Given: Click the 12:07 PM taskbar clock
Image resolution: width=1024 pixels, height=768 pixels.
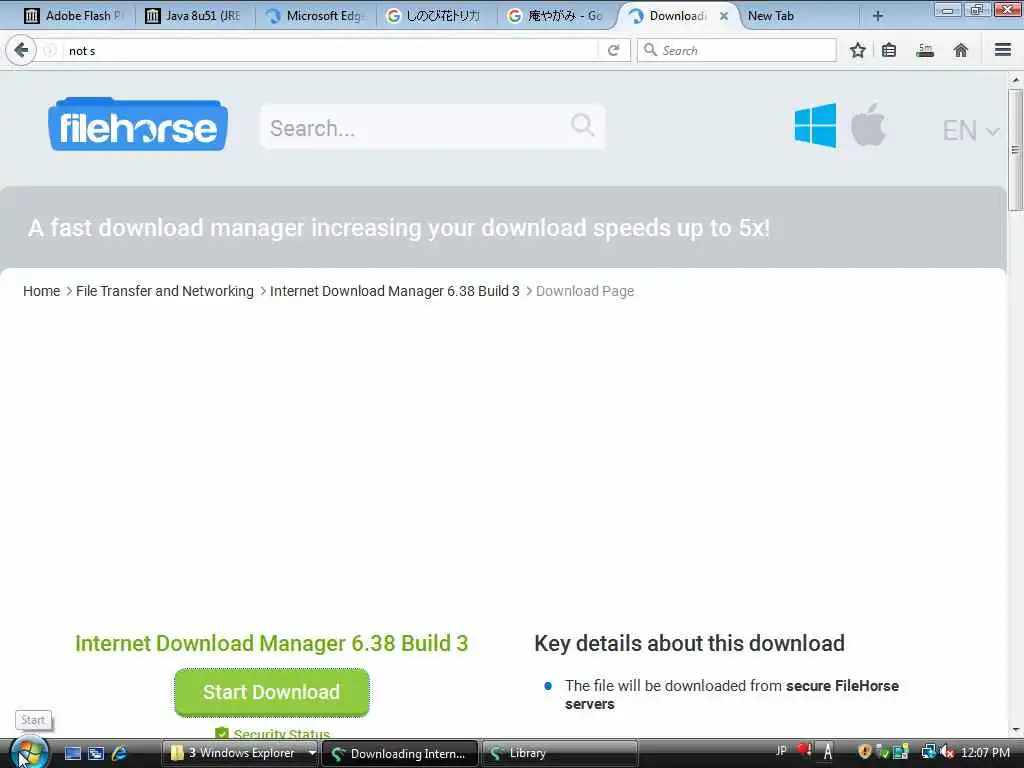Looking at the screenshot, I should click(x=985, y=753).
